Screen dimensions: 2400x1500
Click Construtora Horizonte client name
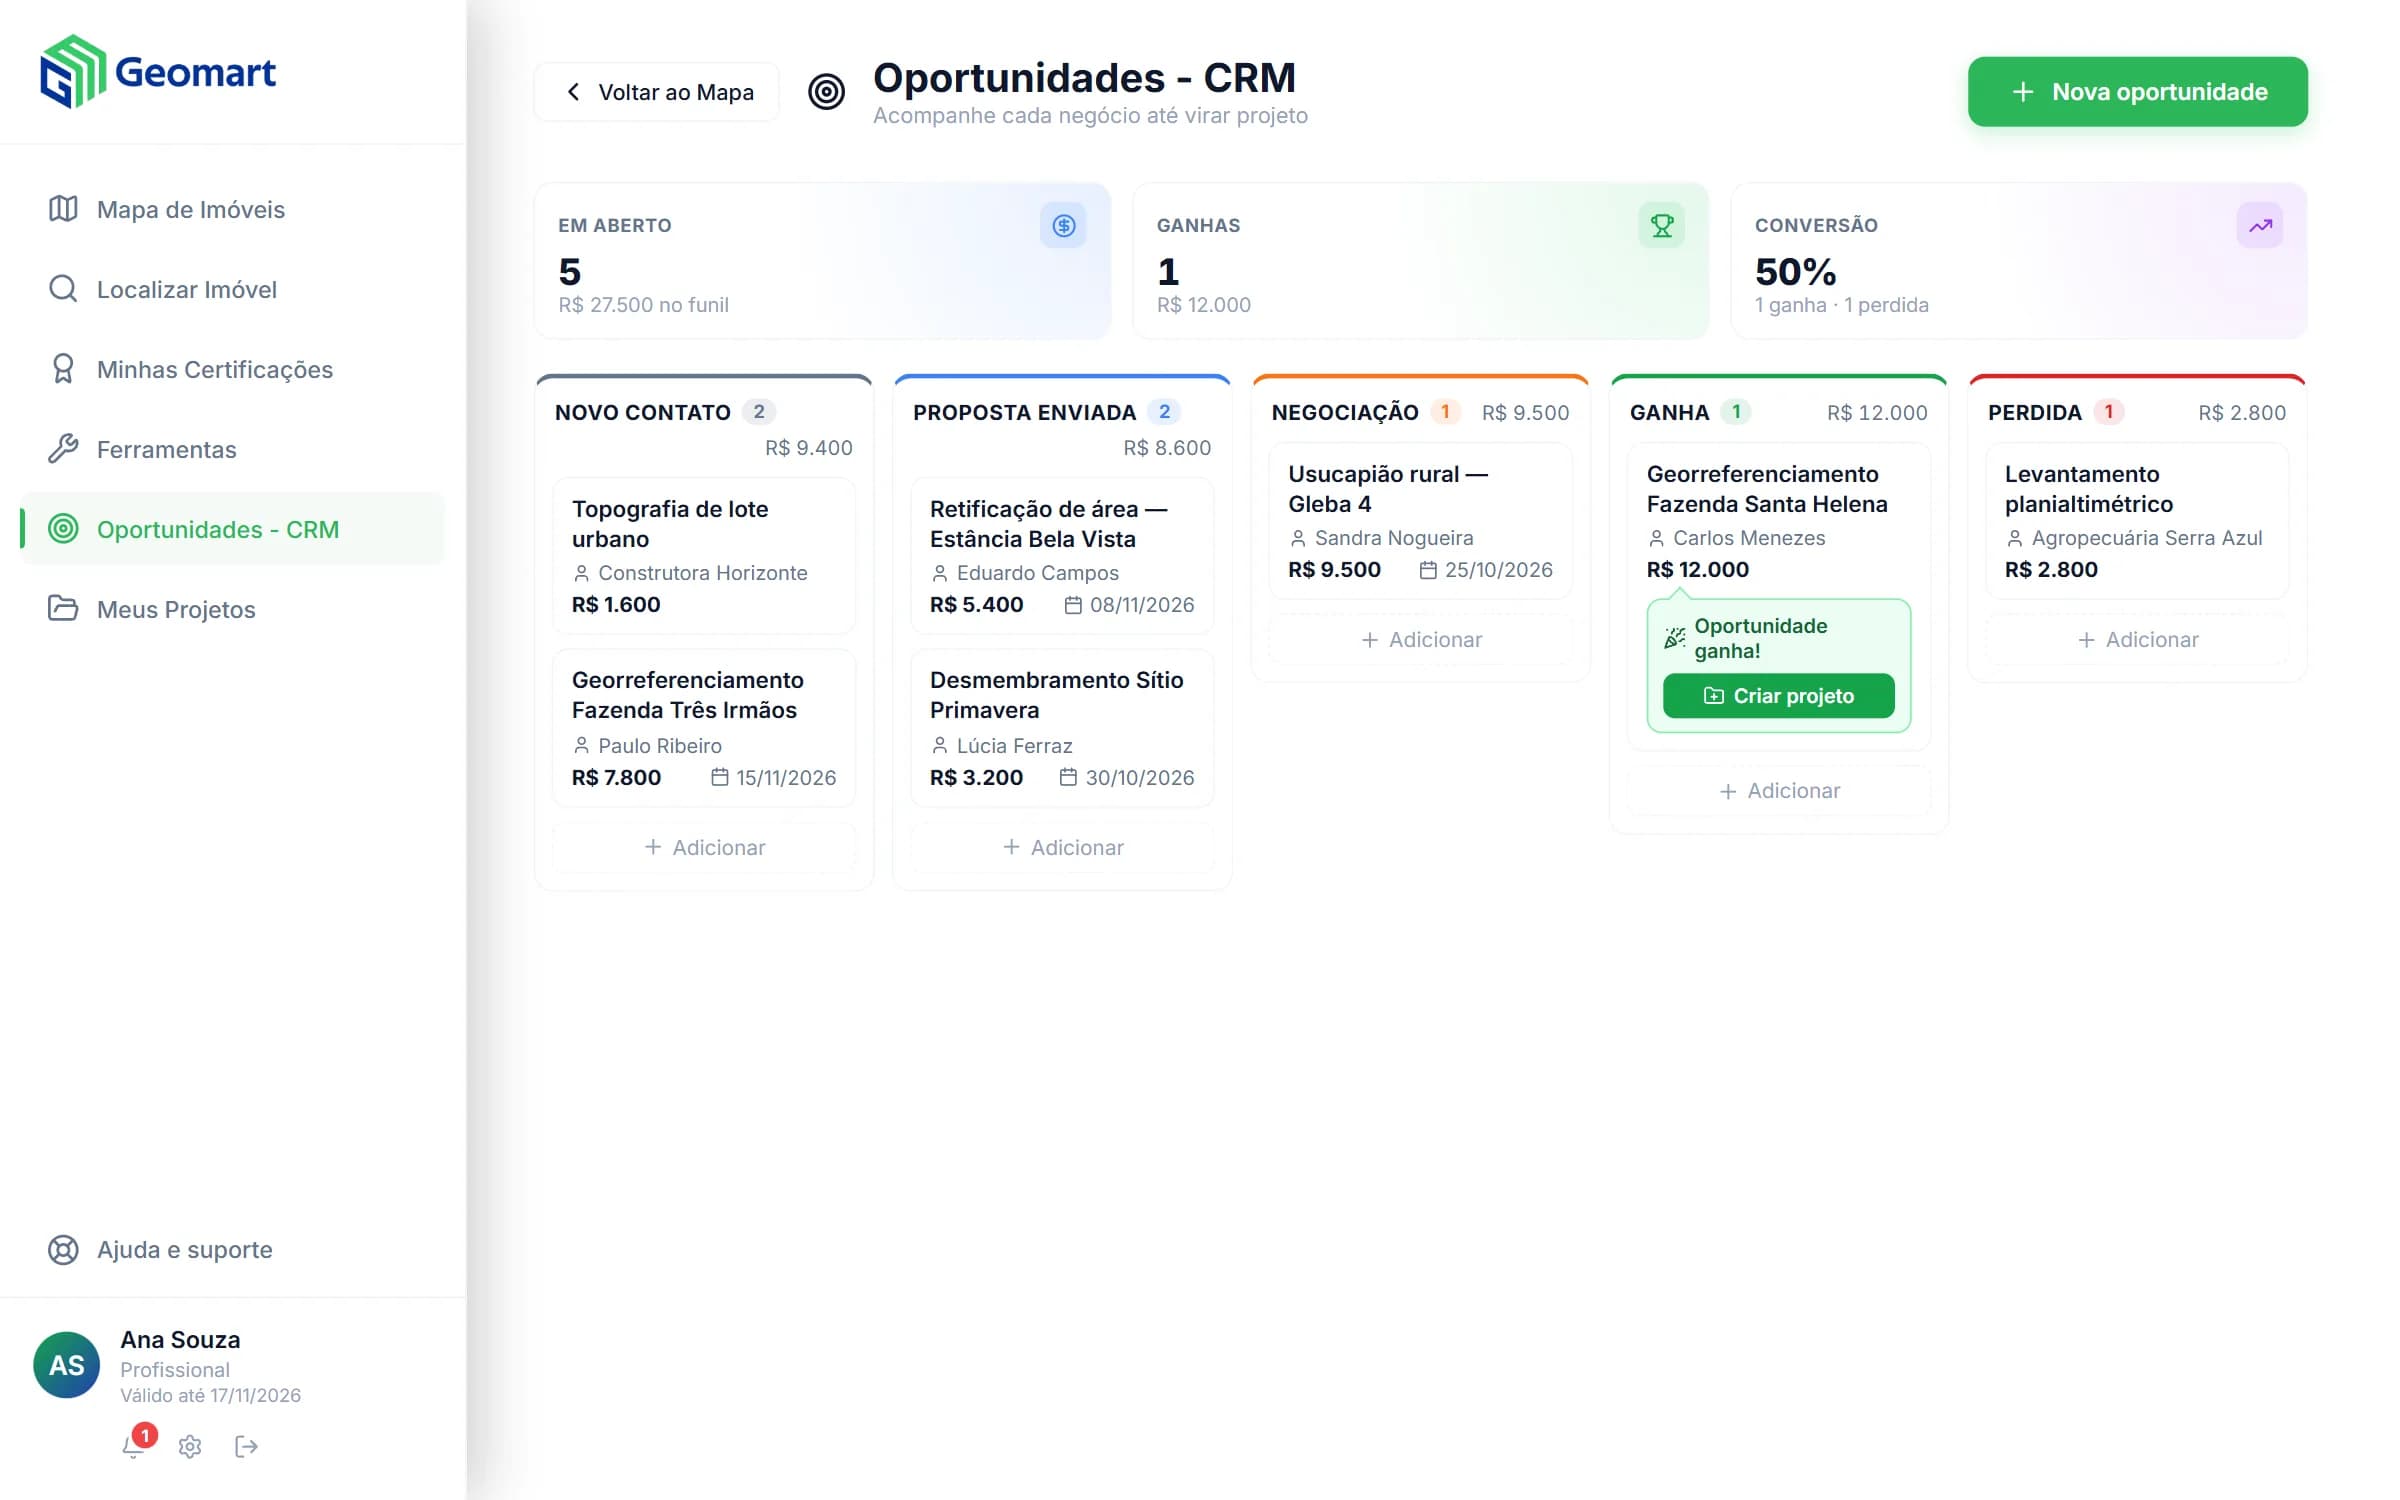point(702,573)
